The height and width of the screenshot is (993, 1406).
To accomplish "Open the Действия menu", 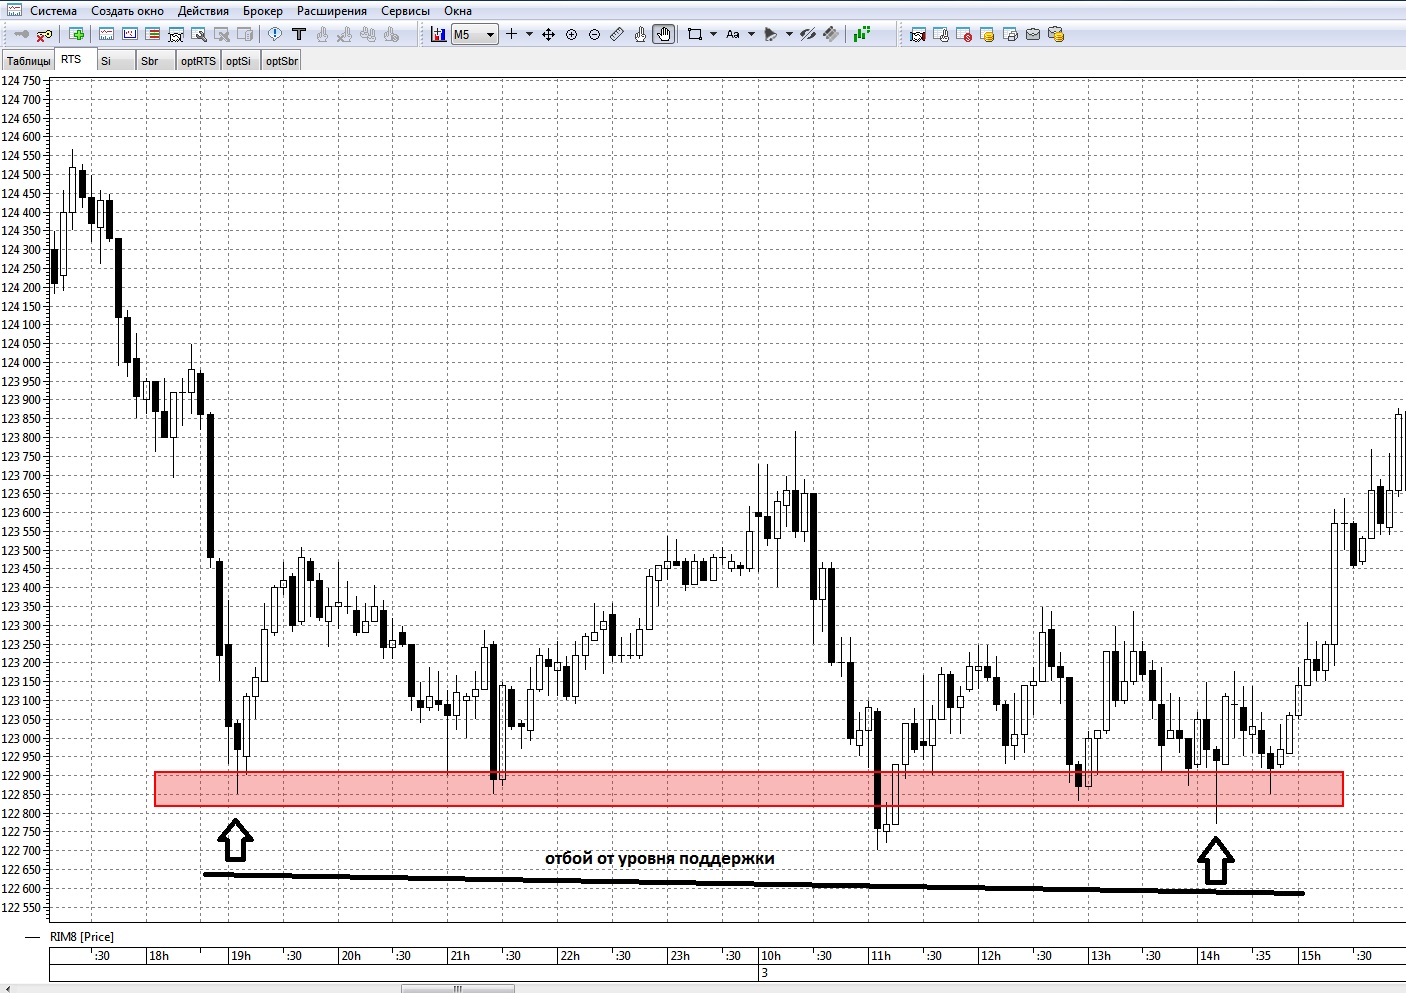I will 203,11.
